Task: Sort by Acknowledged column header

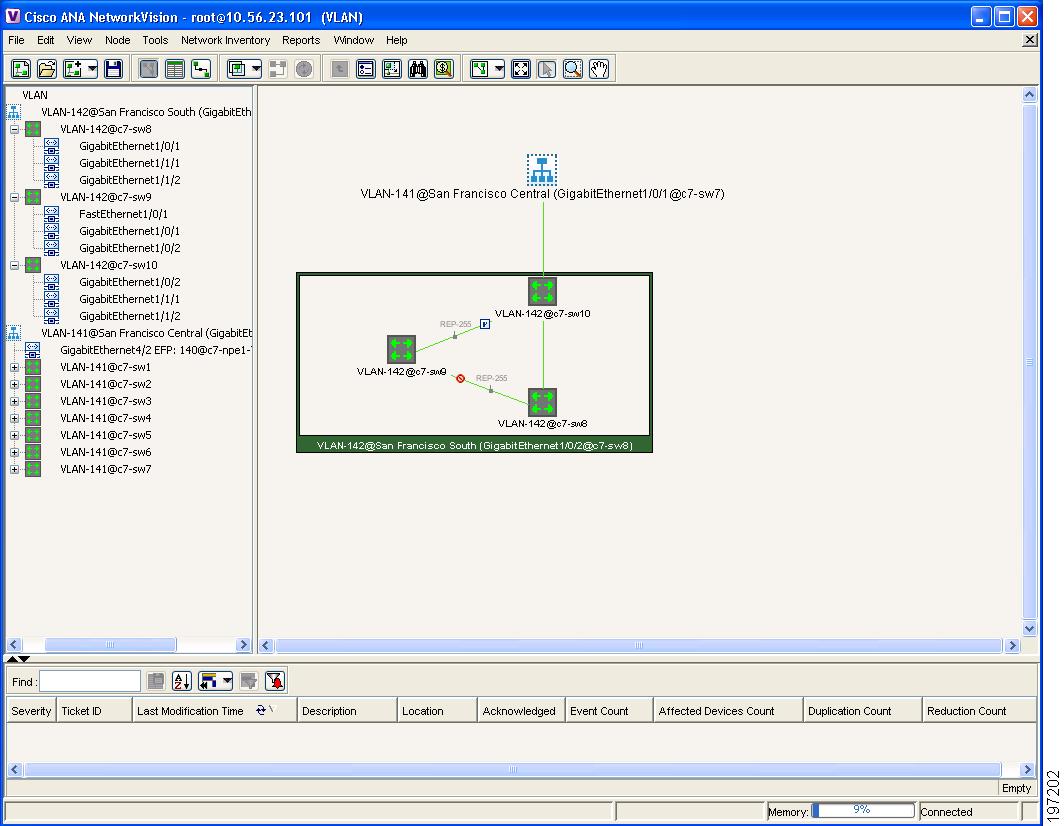Action: pyautogui.click(x=521, y=711)
